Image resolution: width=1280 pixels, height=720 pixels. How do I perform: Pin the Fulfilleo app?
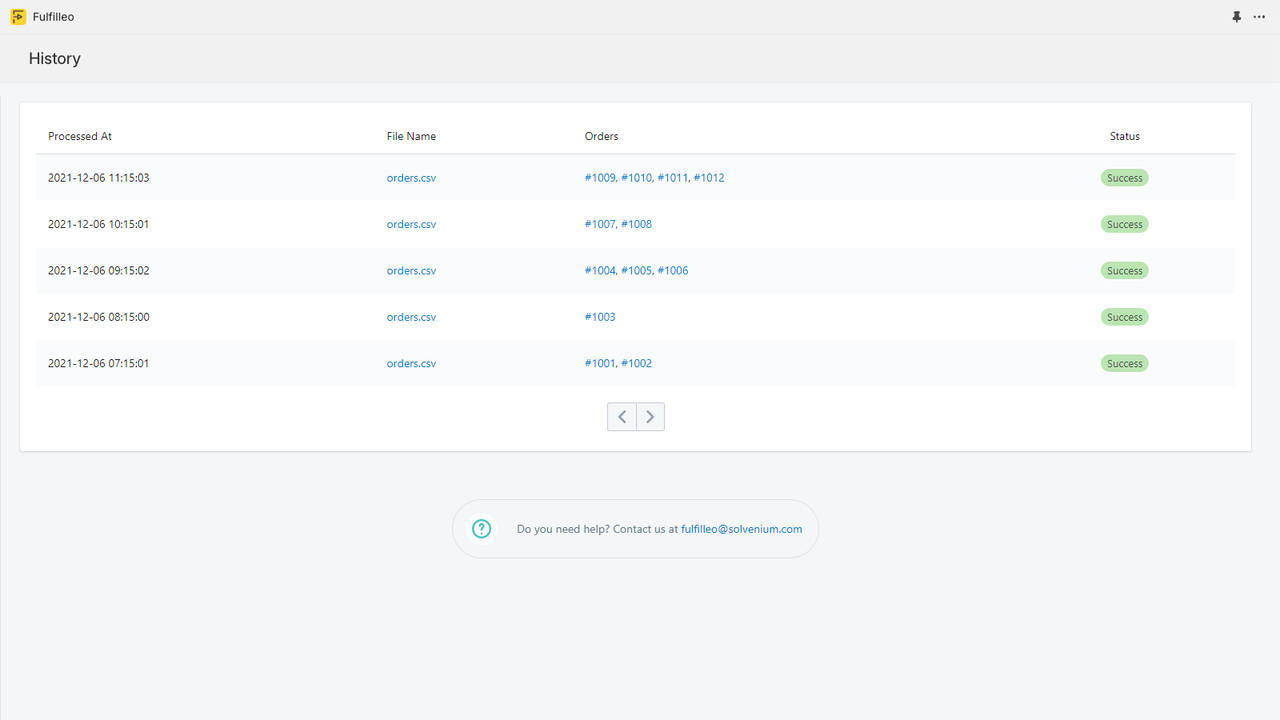click(x=1237, y=16)
